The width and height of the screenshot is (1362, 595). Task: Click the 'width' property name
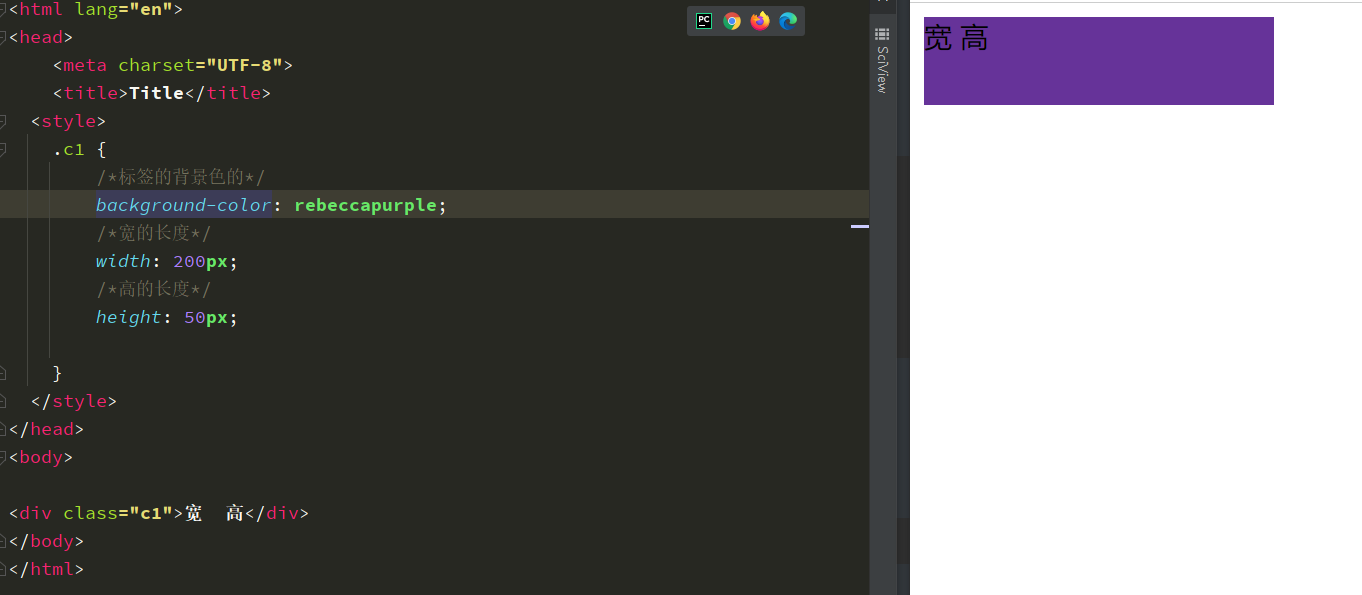coord(123,261)
